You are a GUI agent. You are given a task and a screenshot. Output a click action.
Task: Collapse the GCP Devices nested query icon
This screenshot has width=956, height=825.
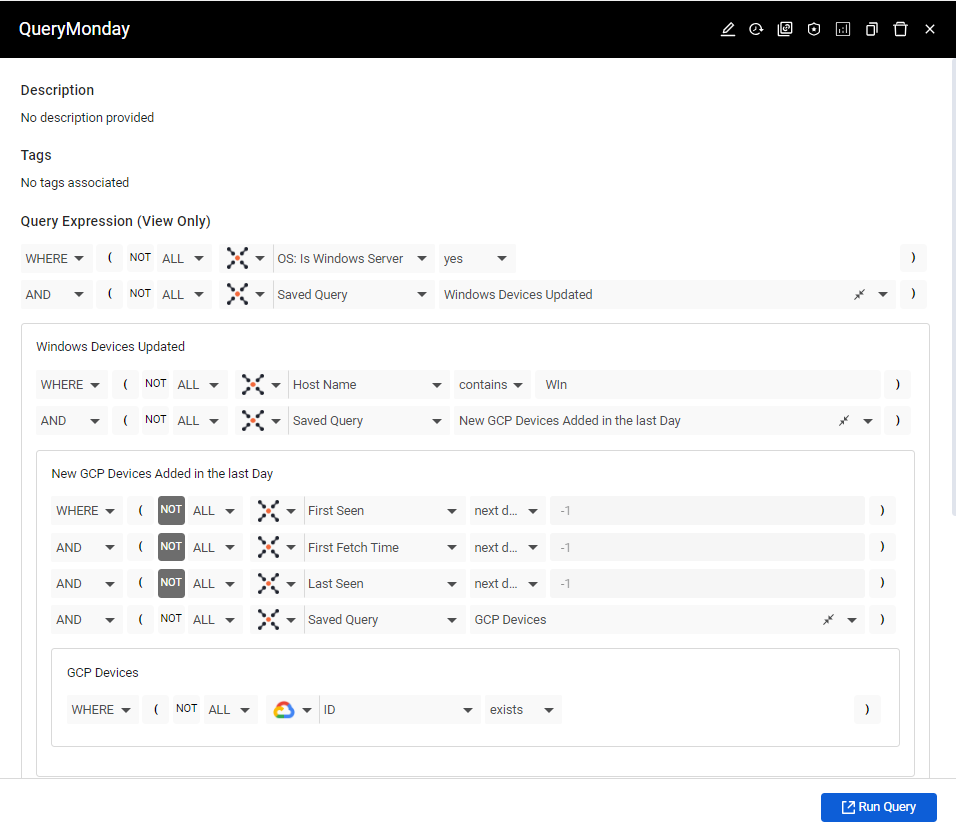pyautogui.click(x=829, y=620)
